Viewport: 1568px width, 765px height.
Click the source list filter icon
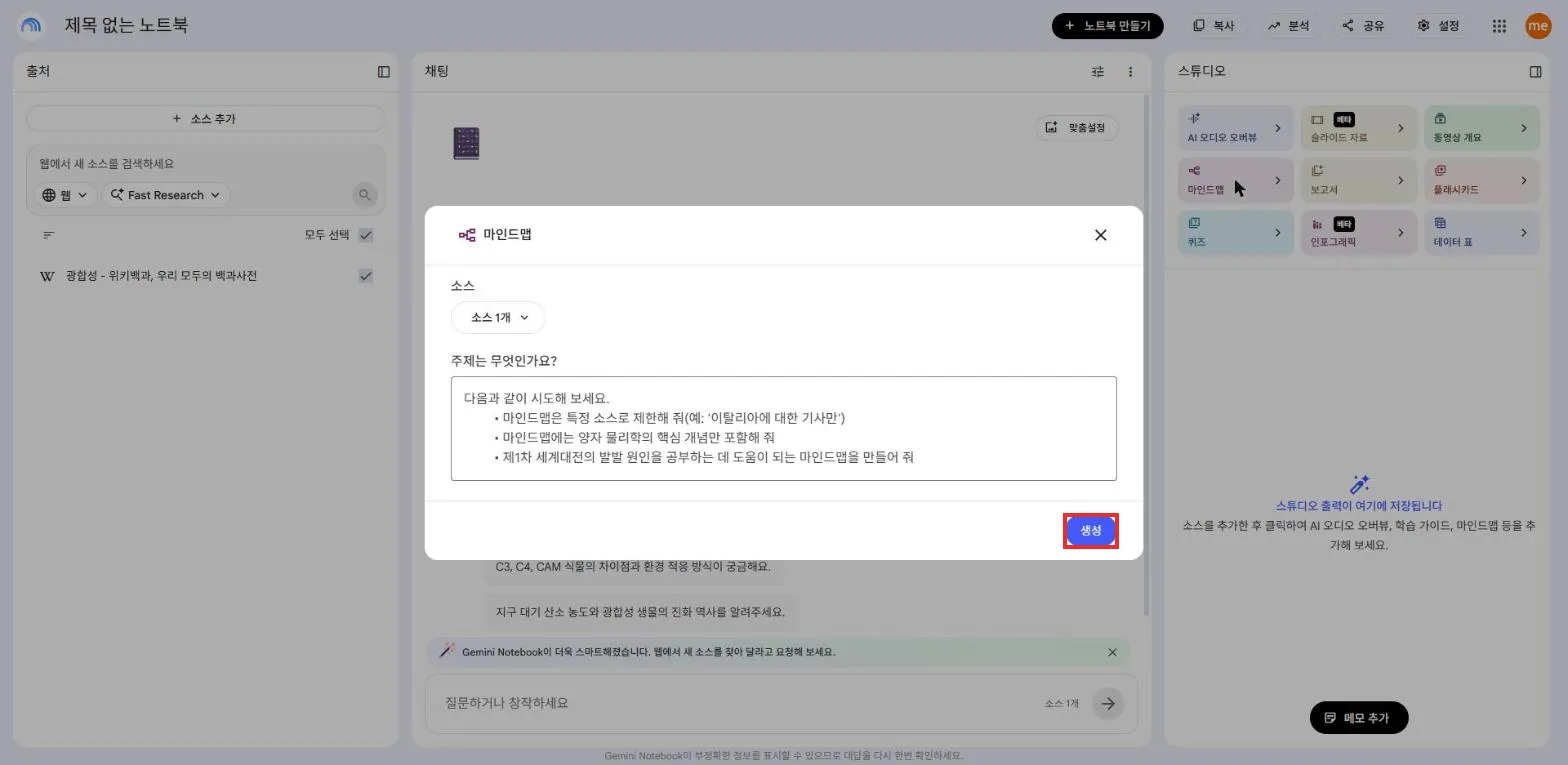pos(48,235)
